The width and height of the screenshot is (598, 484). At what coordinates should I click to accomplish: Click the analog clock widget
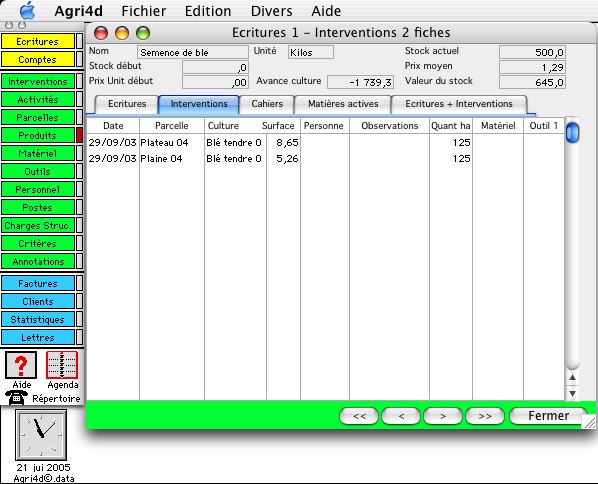point(41,435)
